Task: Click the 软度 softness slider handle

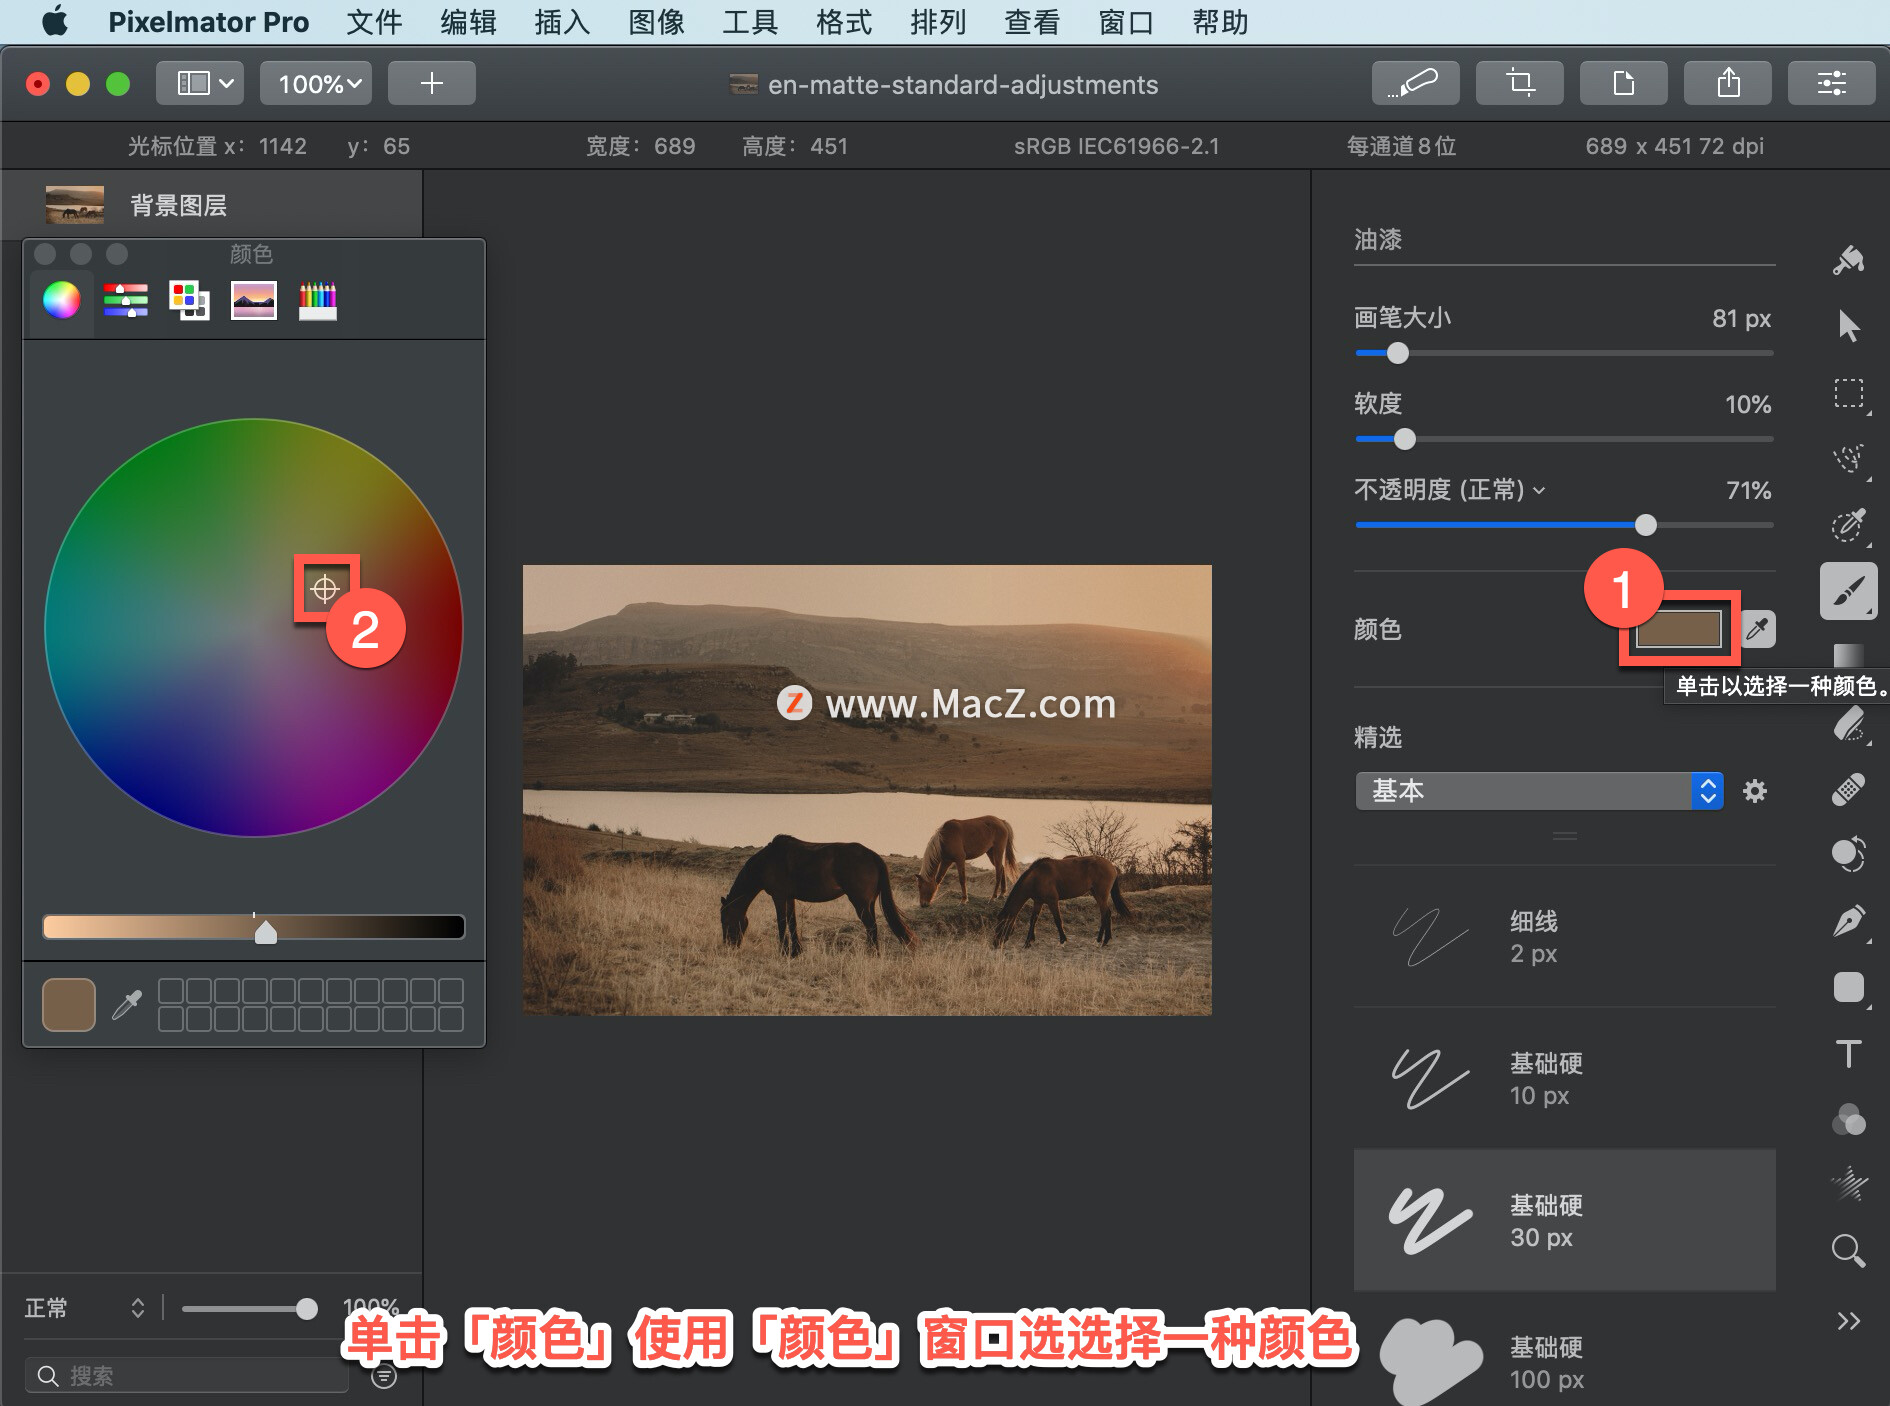Action: [1405, 439]
